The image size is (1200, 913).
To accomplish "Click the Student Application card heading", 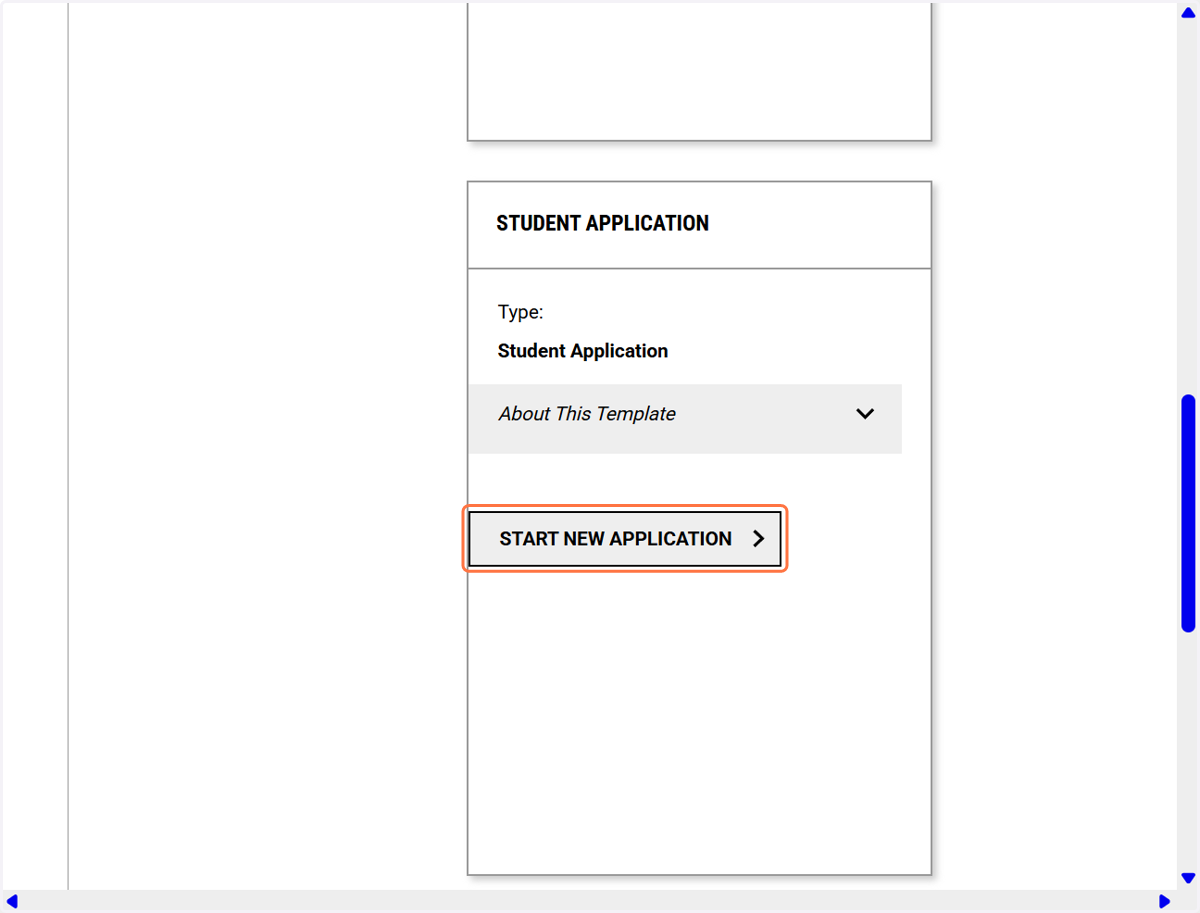I will coord(602,223).
